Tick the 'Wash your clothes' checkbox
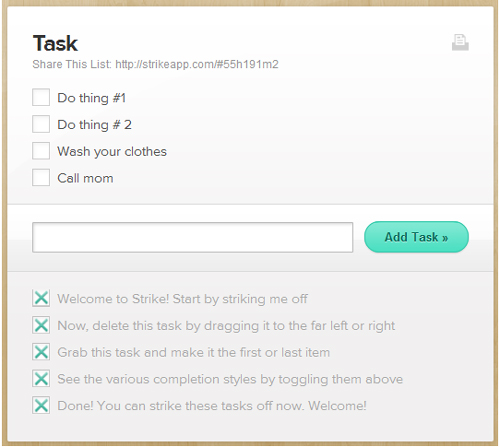500x447 pixels. coord(41,151)
